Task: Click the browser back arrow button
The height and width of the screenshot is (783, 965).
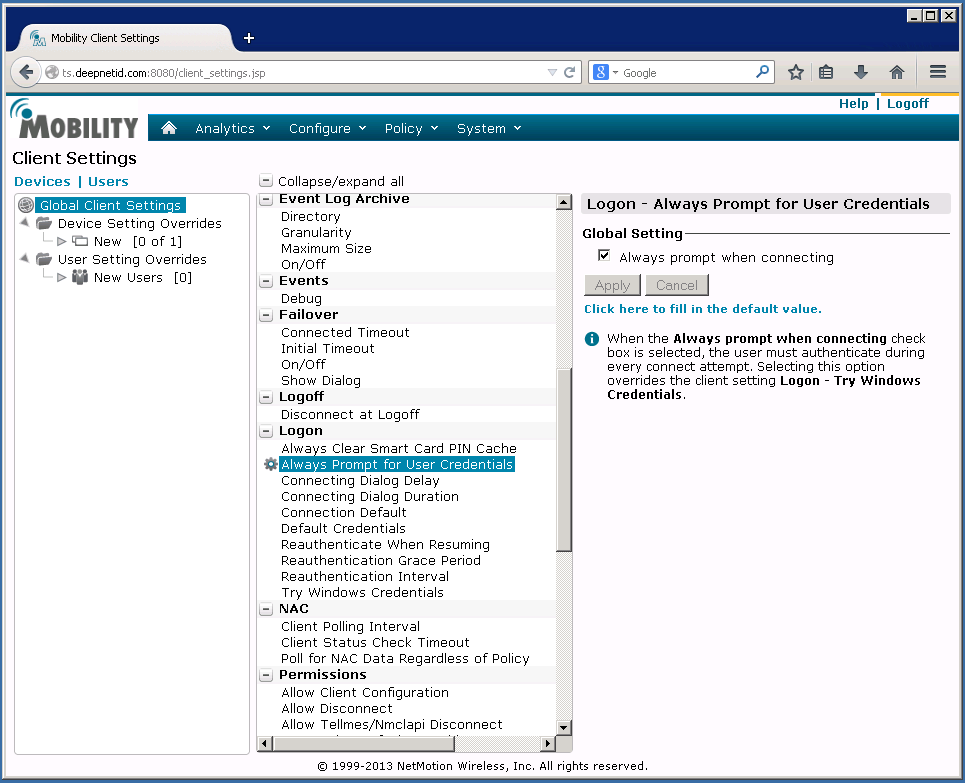Action: [27, 72]
